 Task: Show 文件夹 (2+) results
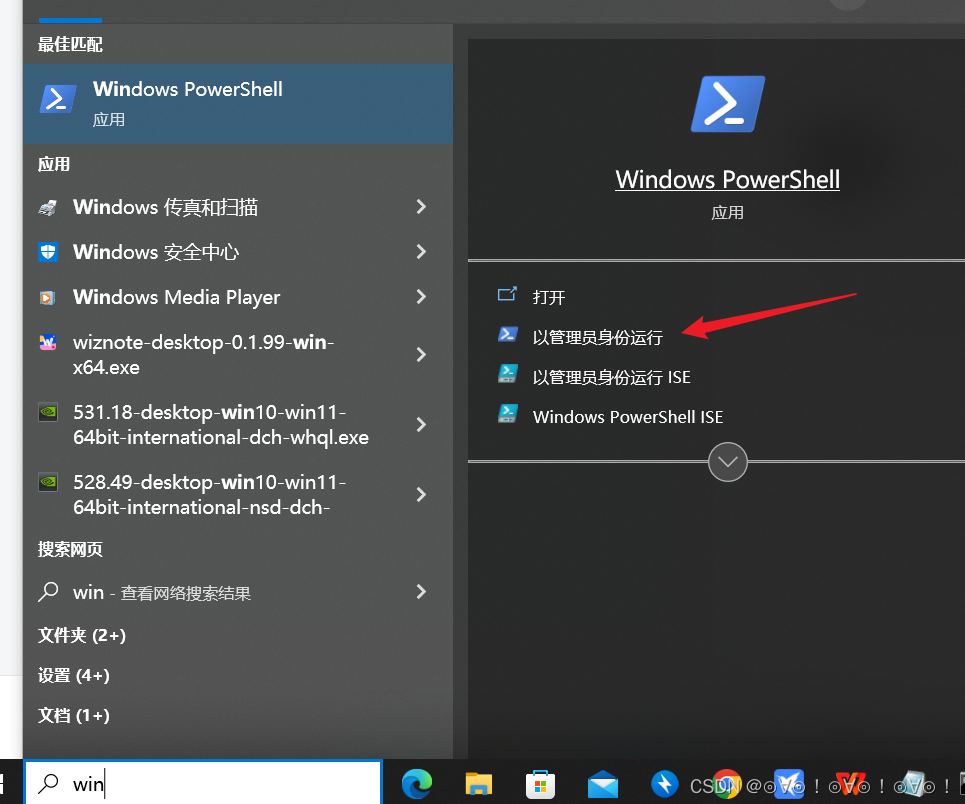(x=82, y=635)
